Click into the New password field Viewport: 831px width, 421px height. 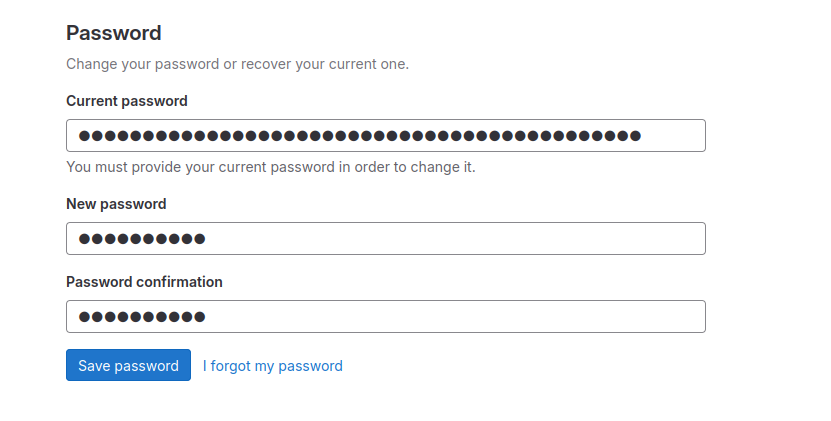(x=385, y=239)
